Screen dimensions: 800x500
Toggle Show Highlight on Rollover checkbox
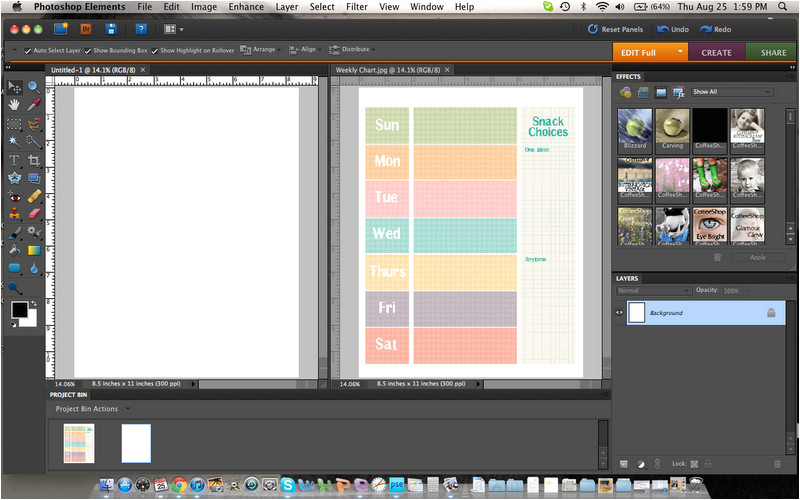(155, 51)
